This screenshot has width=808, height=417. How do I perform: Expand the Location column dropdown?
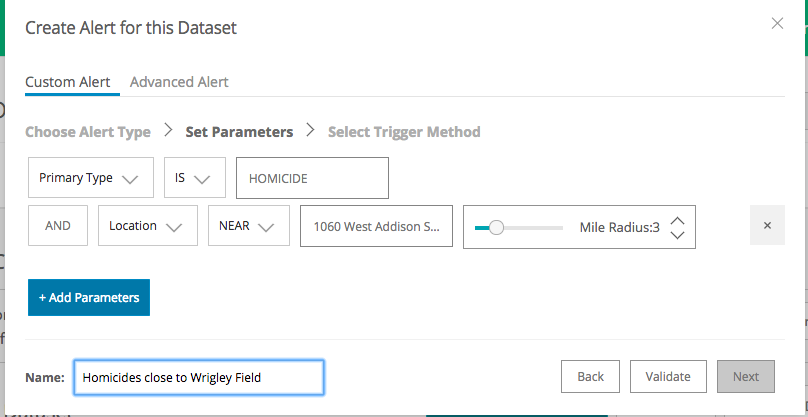click(148, 226)
